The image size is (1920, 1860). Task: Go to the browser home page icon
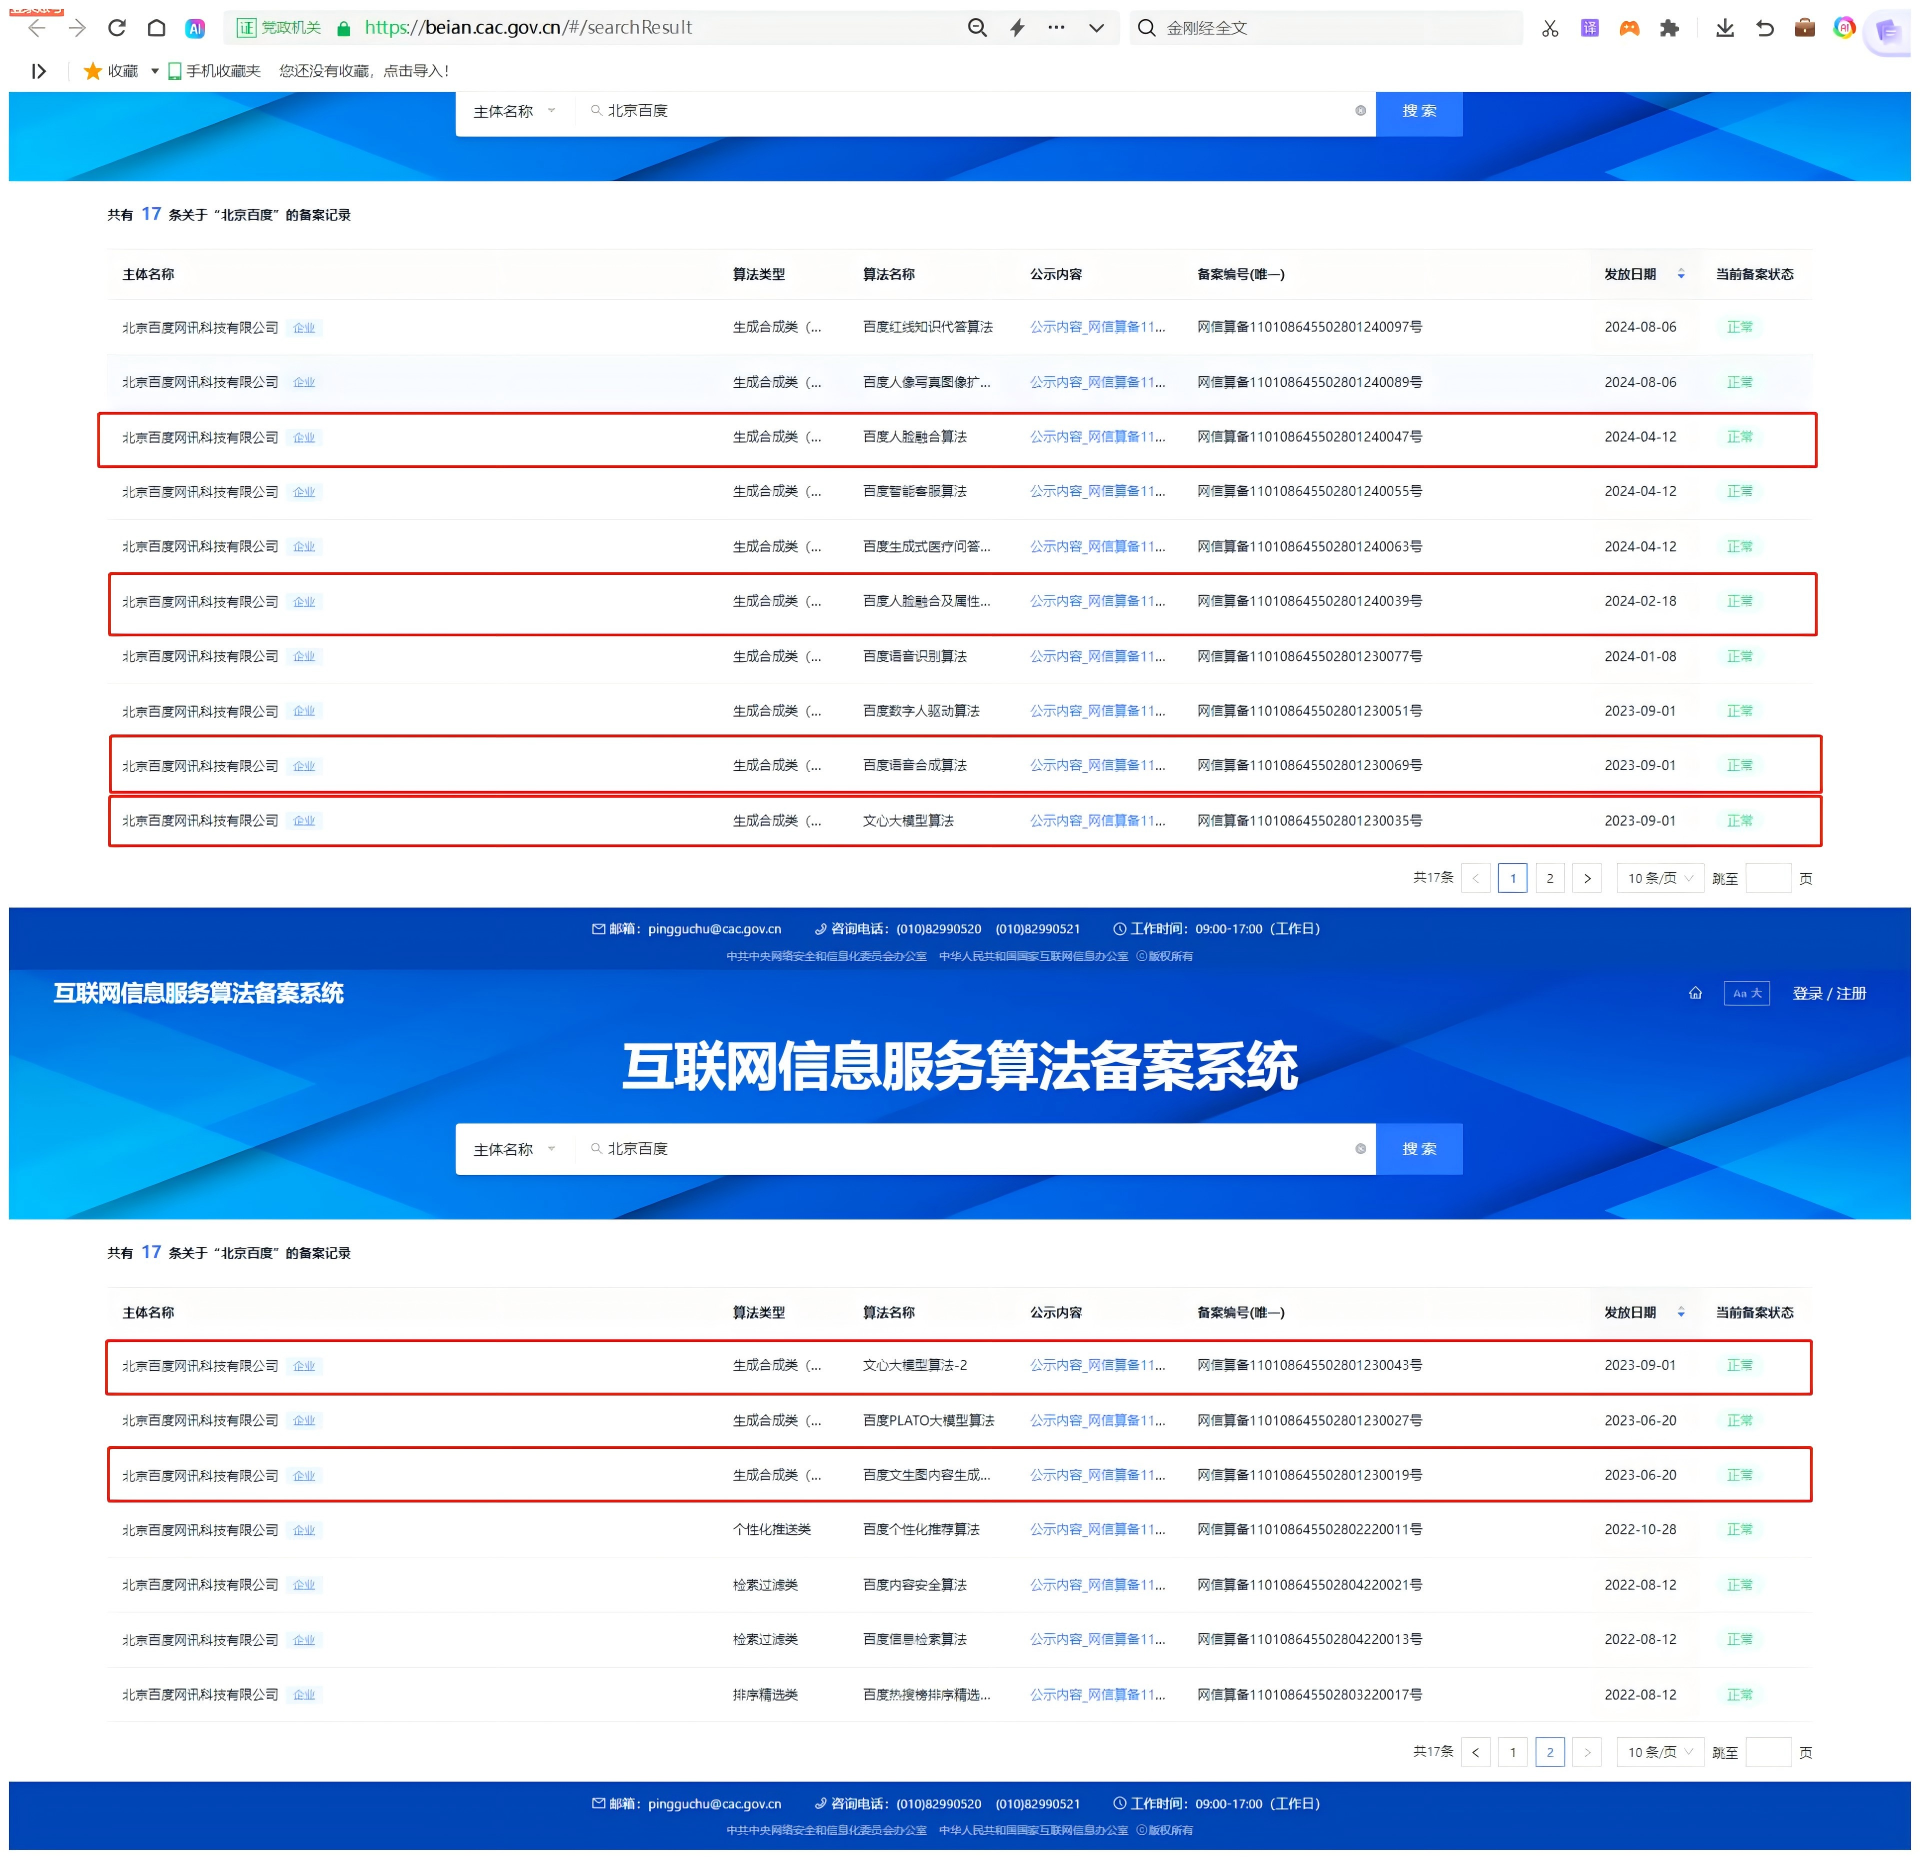tap(156, 28)
